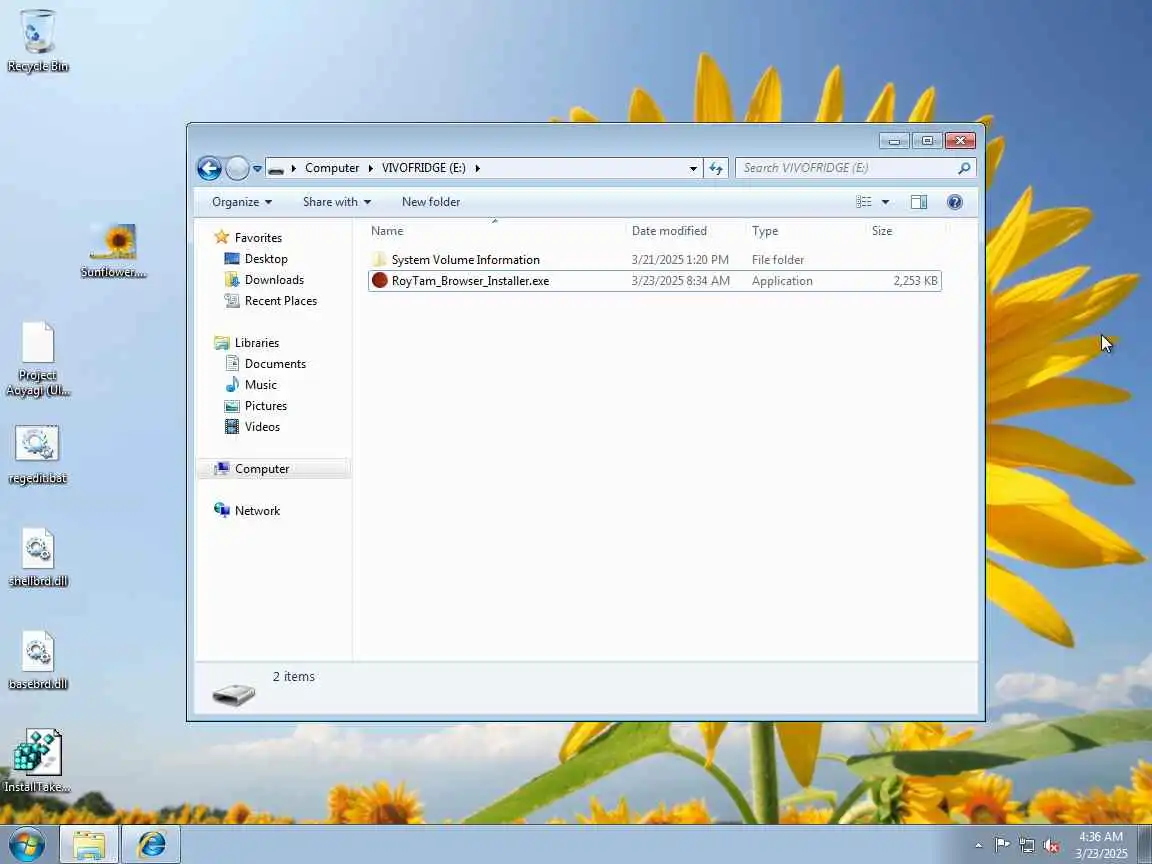The width and height of the screenshot is (1152, 864).
Task: Maximize the Explorer window
Action: pyautogui.click(x=927, y=140)
